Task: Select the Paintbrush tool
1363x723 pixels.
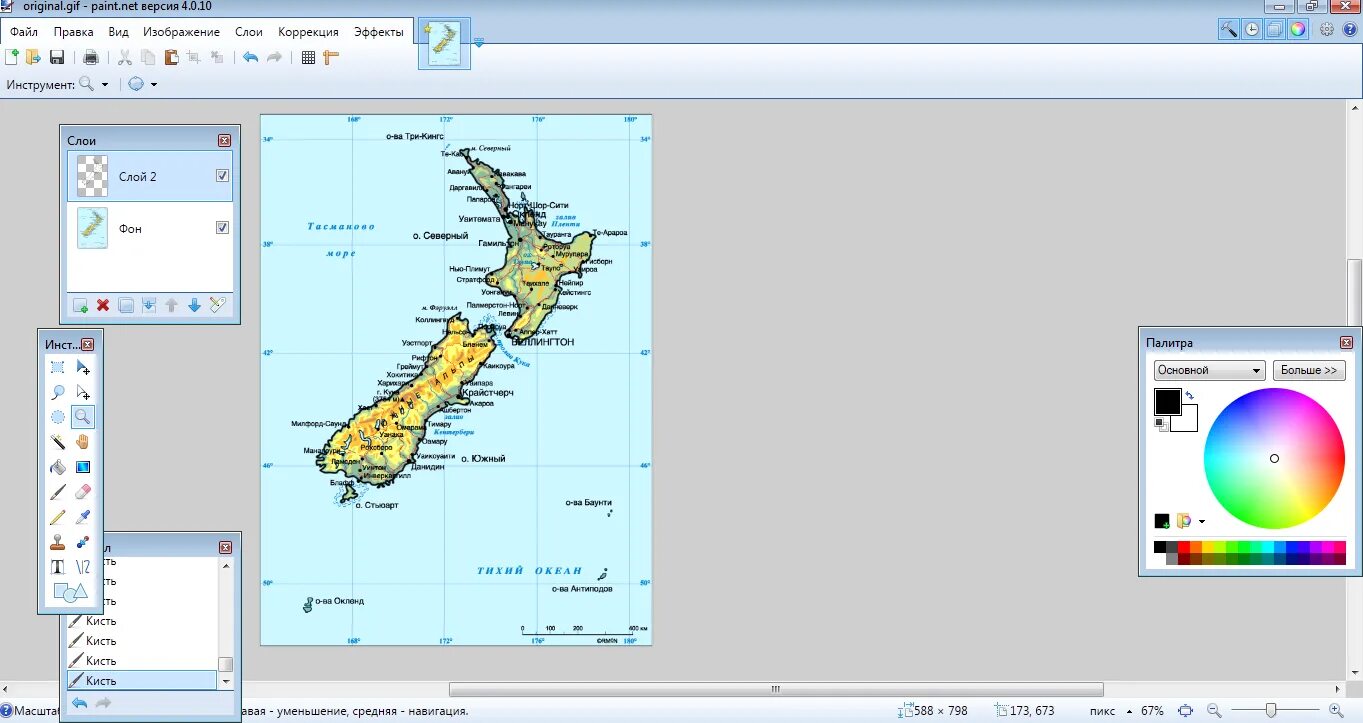Action: [58, 492]
